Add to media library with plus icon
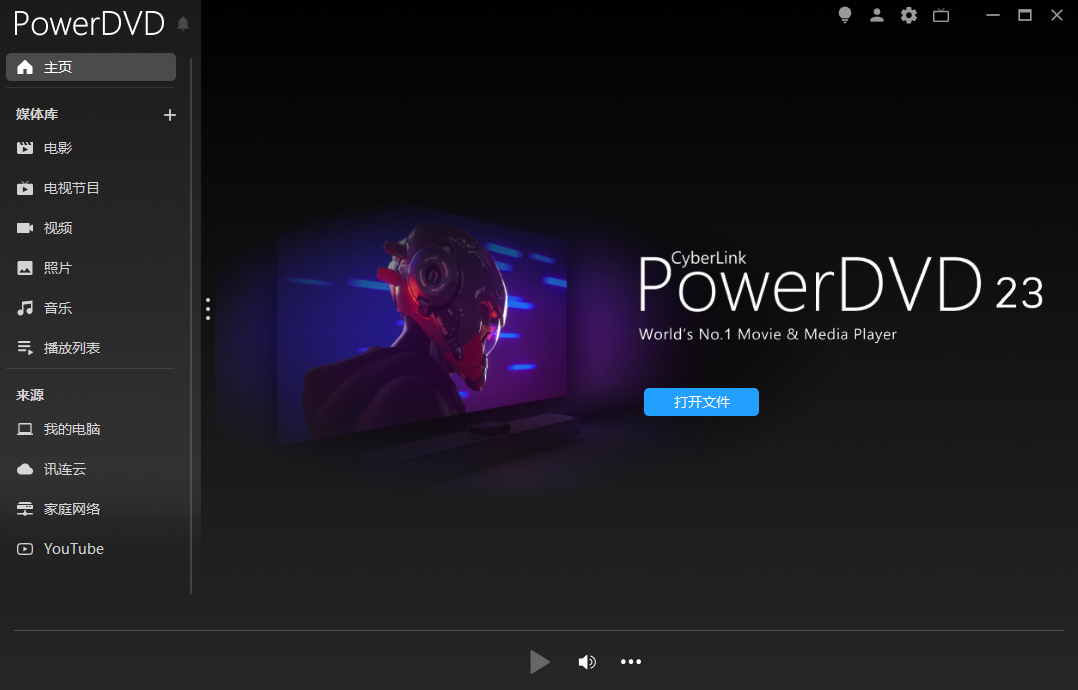1078x690 pixels. (x=170, y=115)
